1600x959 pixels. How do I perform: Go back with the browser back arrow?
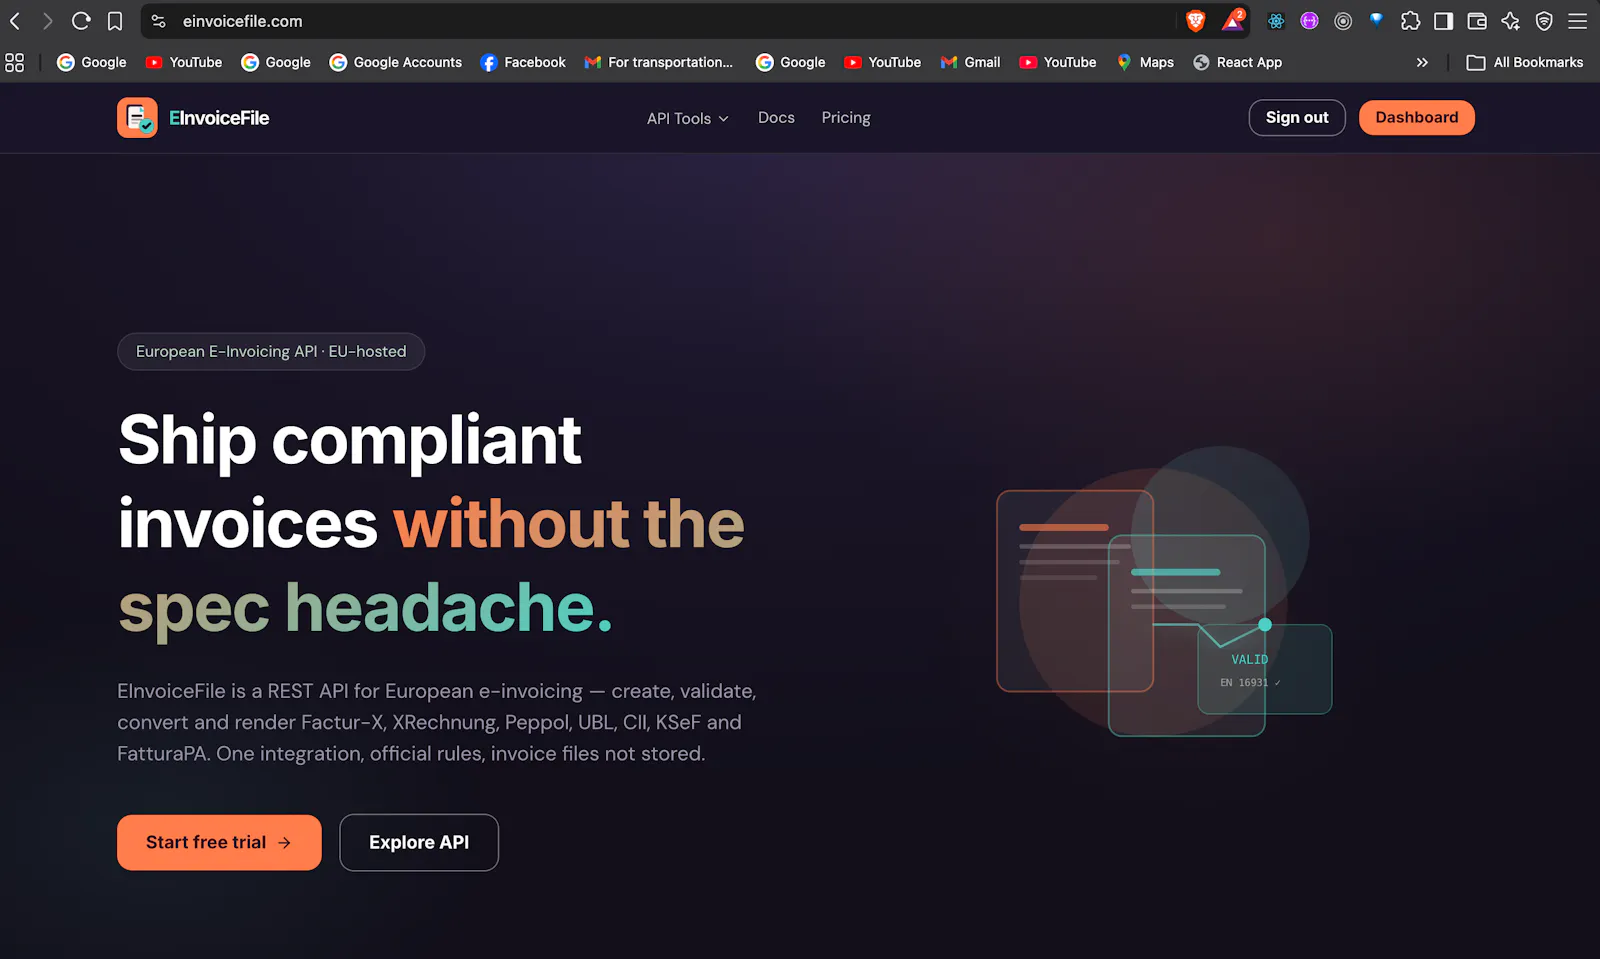pos(15,21)
